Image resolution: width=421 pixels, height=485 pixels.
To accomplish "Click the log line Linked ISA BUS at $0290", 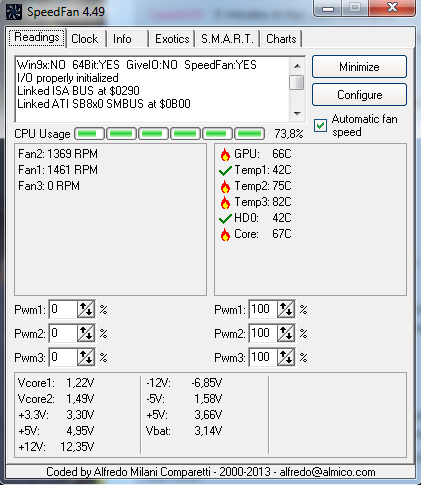I will click(x=78, y=91).
